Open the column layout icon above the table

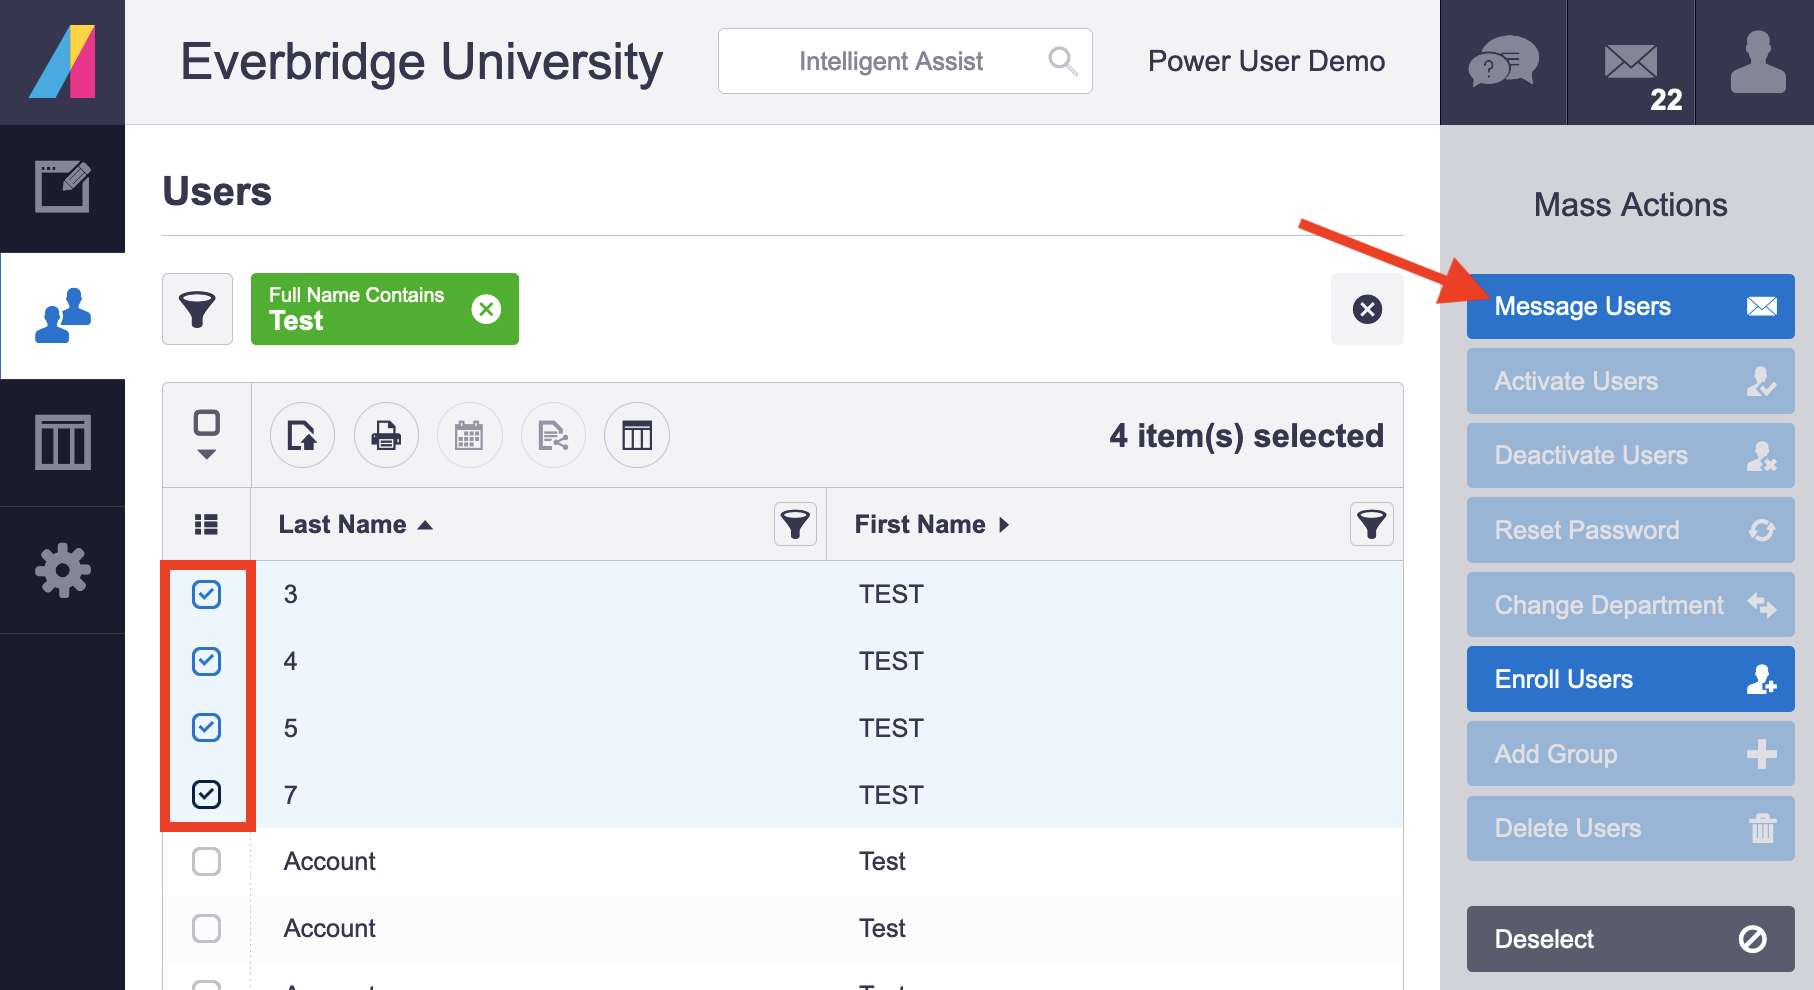[x=637, y=435]
